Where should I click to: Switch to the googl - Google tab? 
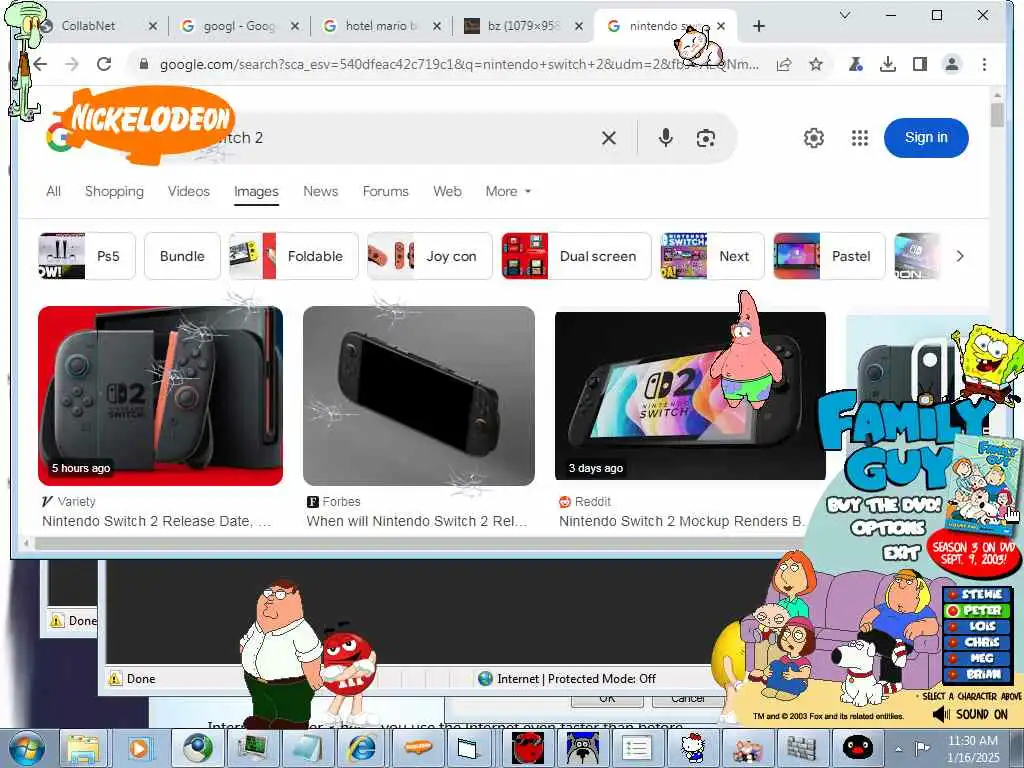pyautogui.click(x=238, y=26)
